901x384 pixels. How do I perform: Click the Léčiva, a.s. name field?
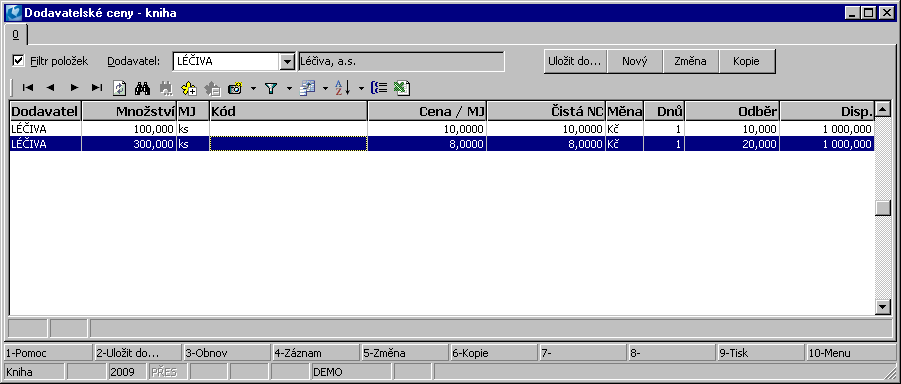[401, 62]
